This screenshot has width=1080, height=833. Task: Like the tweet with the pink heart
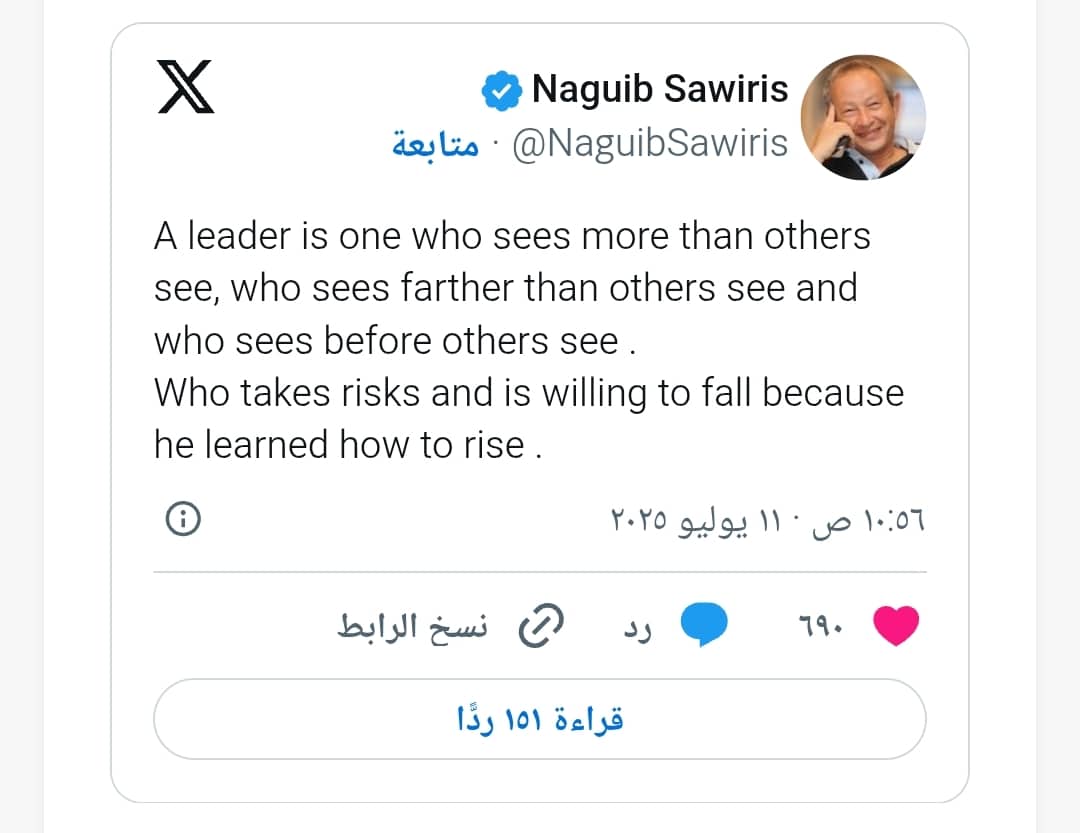click(x=896, y=626)
